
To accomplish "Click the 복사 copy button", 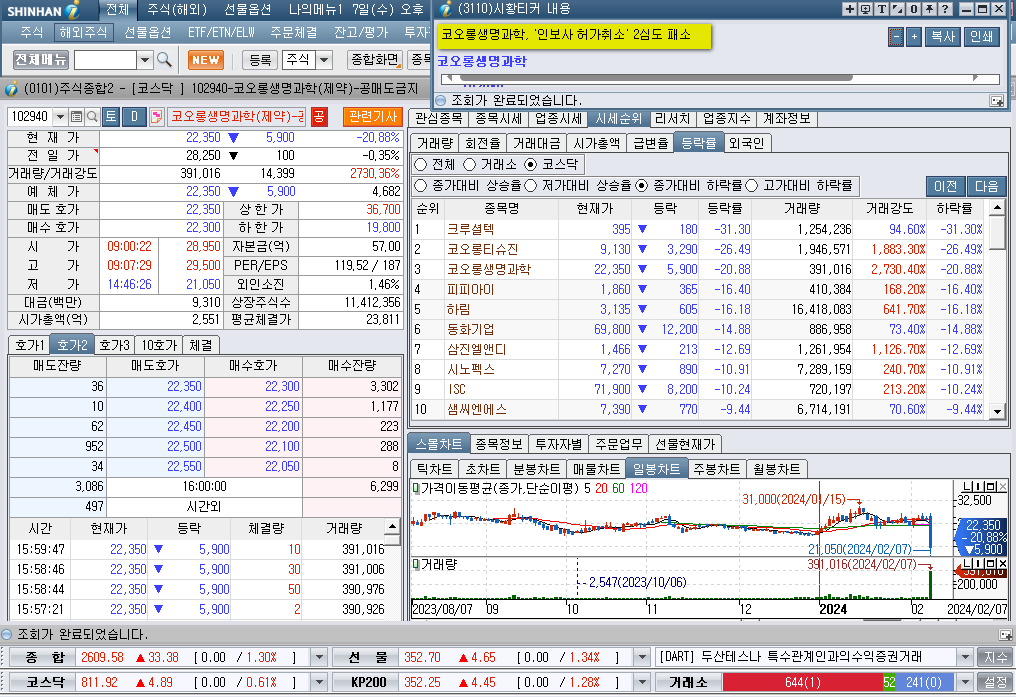I will coord(942,37).
